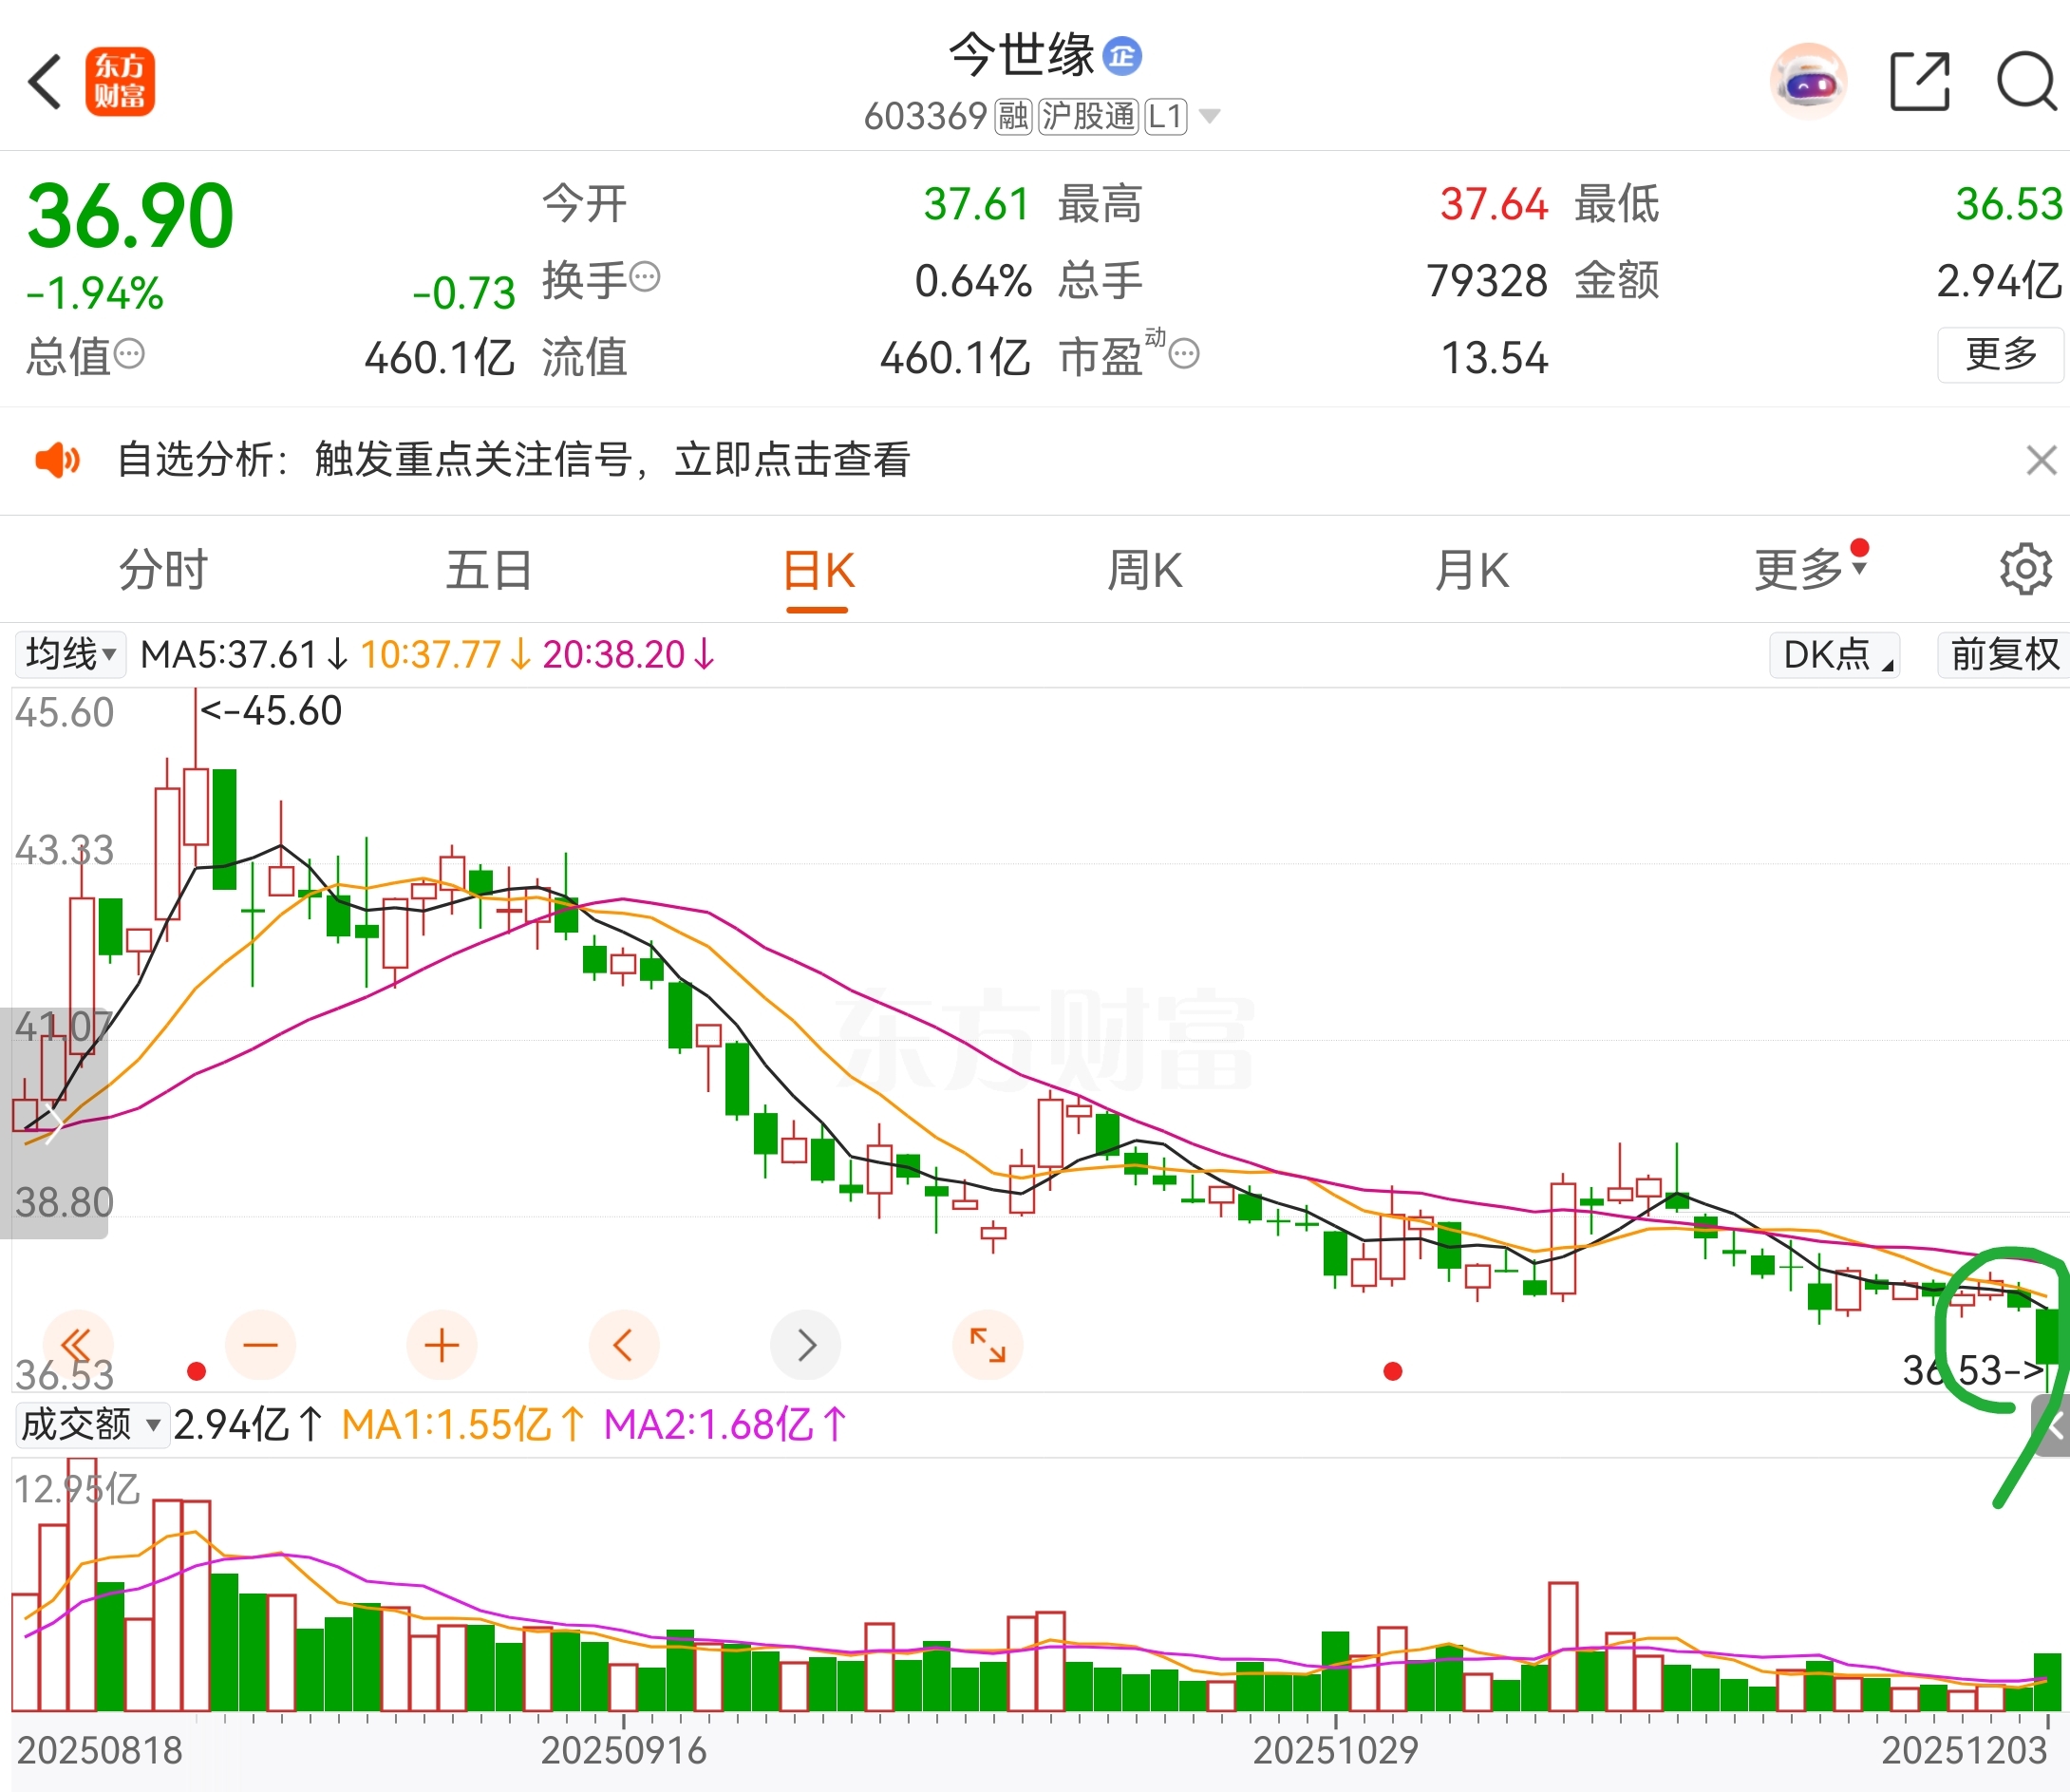Move chart left one step
This screenshot has width=2070, height=1792.
[623, 1345]
